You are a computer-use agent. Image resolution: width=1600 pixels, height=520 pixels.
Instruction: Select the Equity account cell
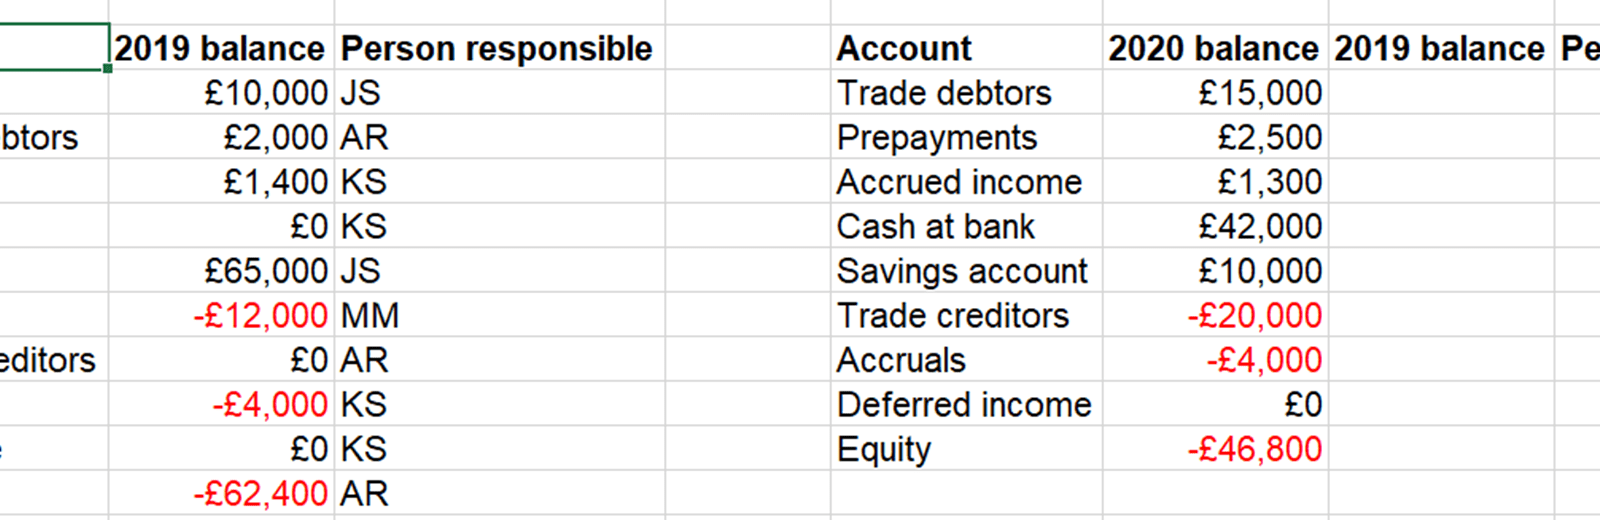click(x=884, y=449)
